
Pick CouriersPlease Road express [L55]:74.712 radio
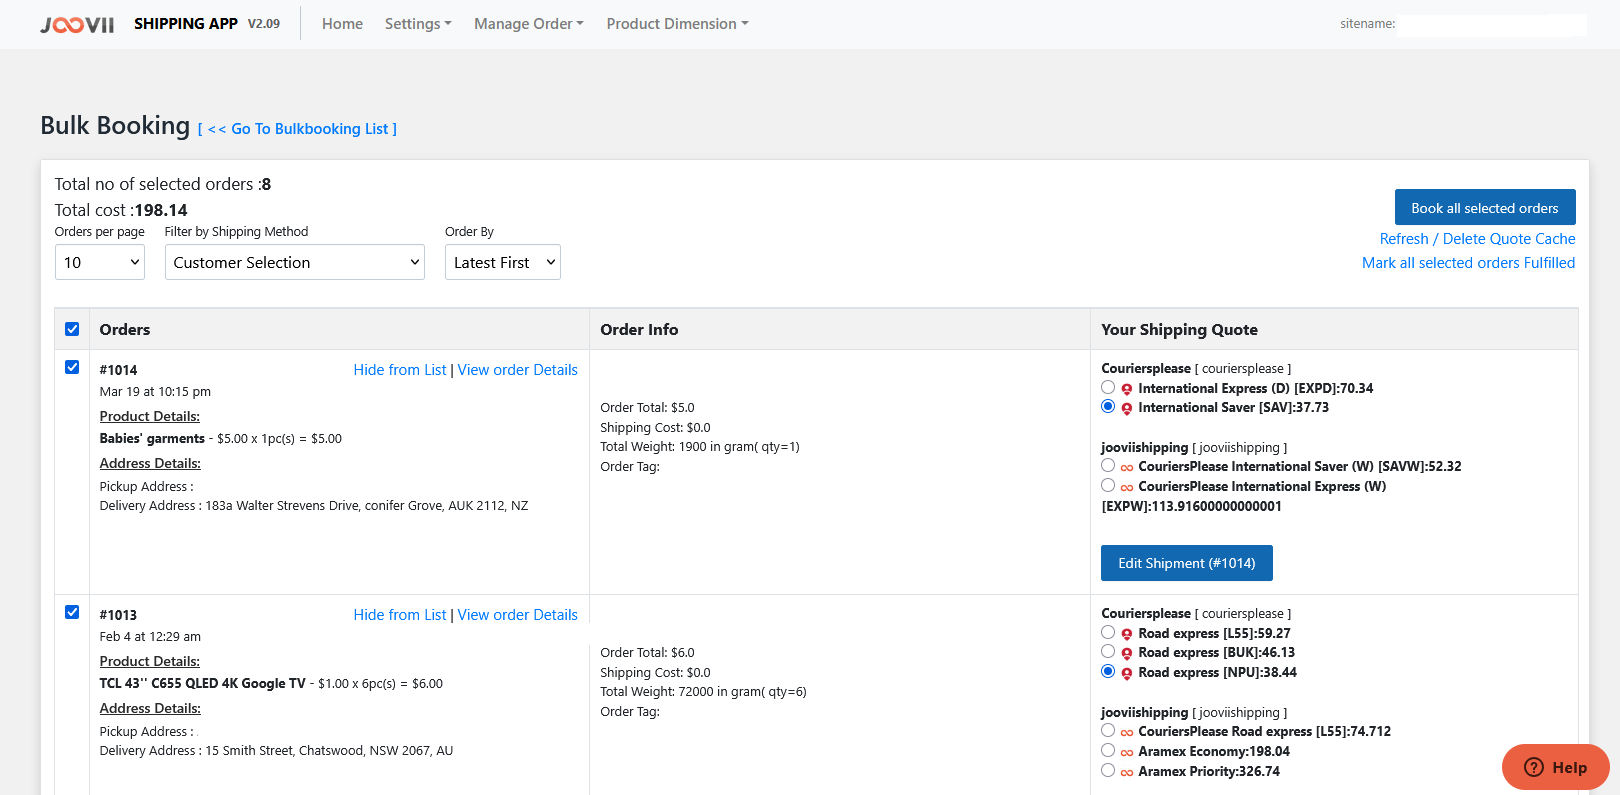coord(1108,730)
